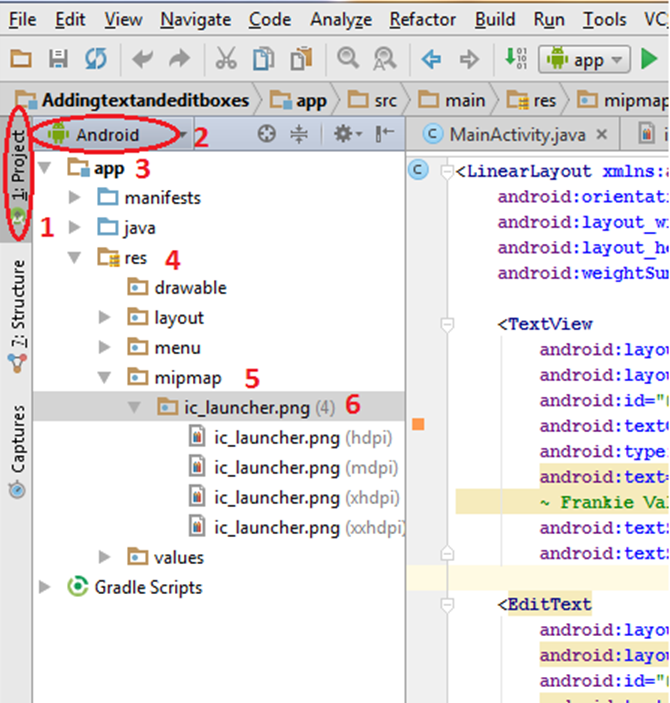Click the orange gutter color marker
The width and height of the screenshot is (670, 703).
[x=418, y=424]
